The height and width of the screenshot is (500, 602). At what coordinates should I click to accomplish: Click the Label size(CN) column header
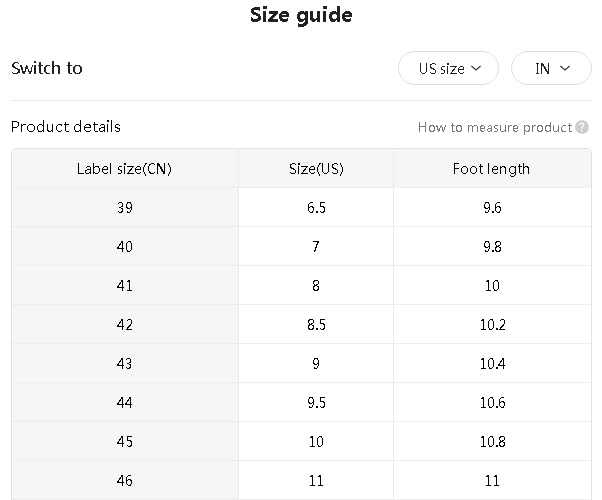(x=124, y=169)
